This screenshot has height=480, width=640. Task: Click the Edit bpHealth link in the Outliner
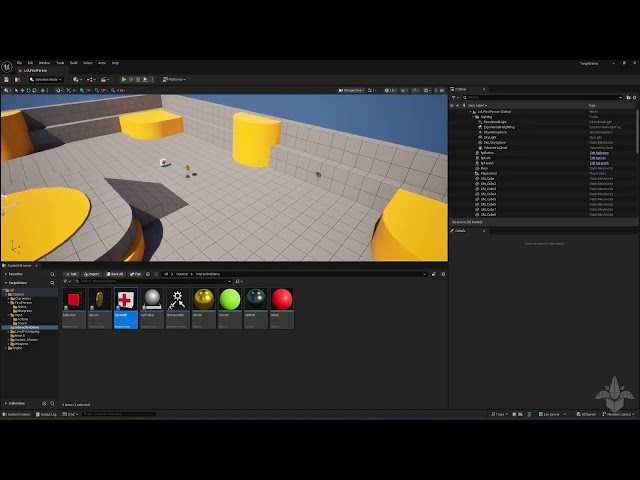click(x=599, y=163)
